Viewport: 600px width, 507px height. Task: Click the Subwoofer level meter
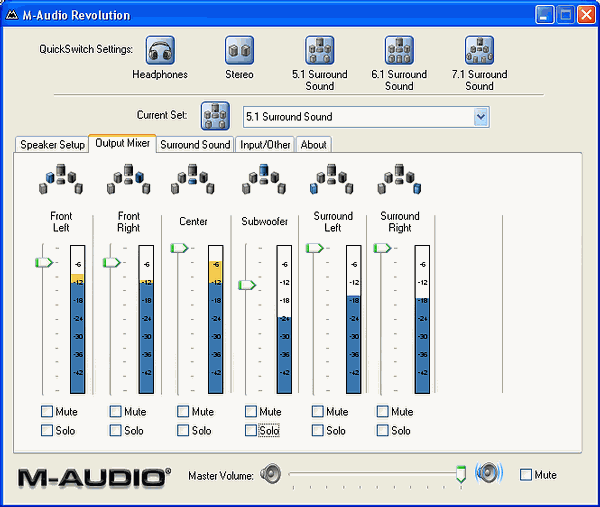(x=284, y=319)
